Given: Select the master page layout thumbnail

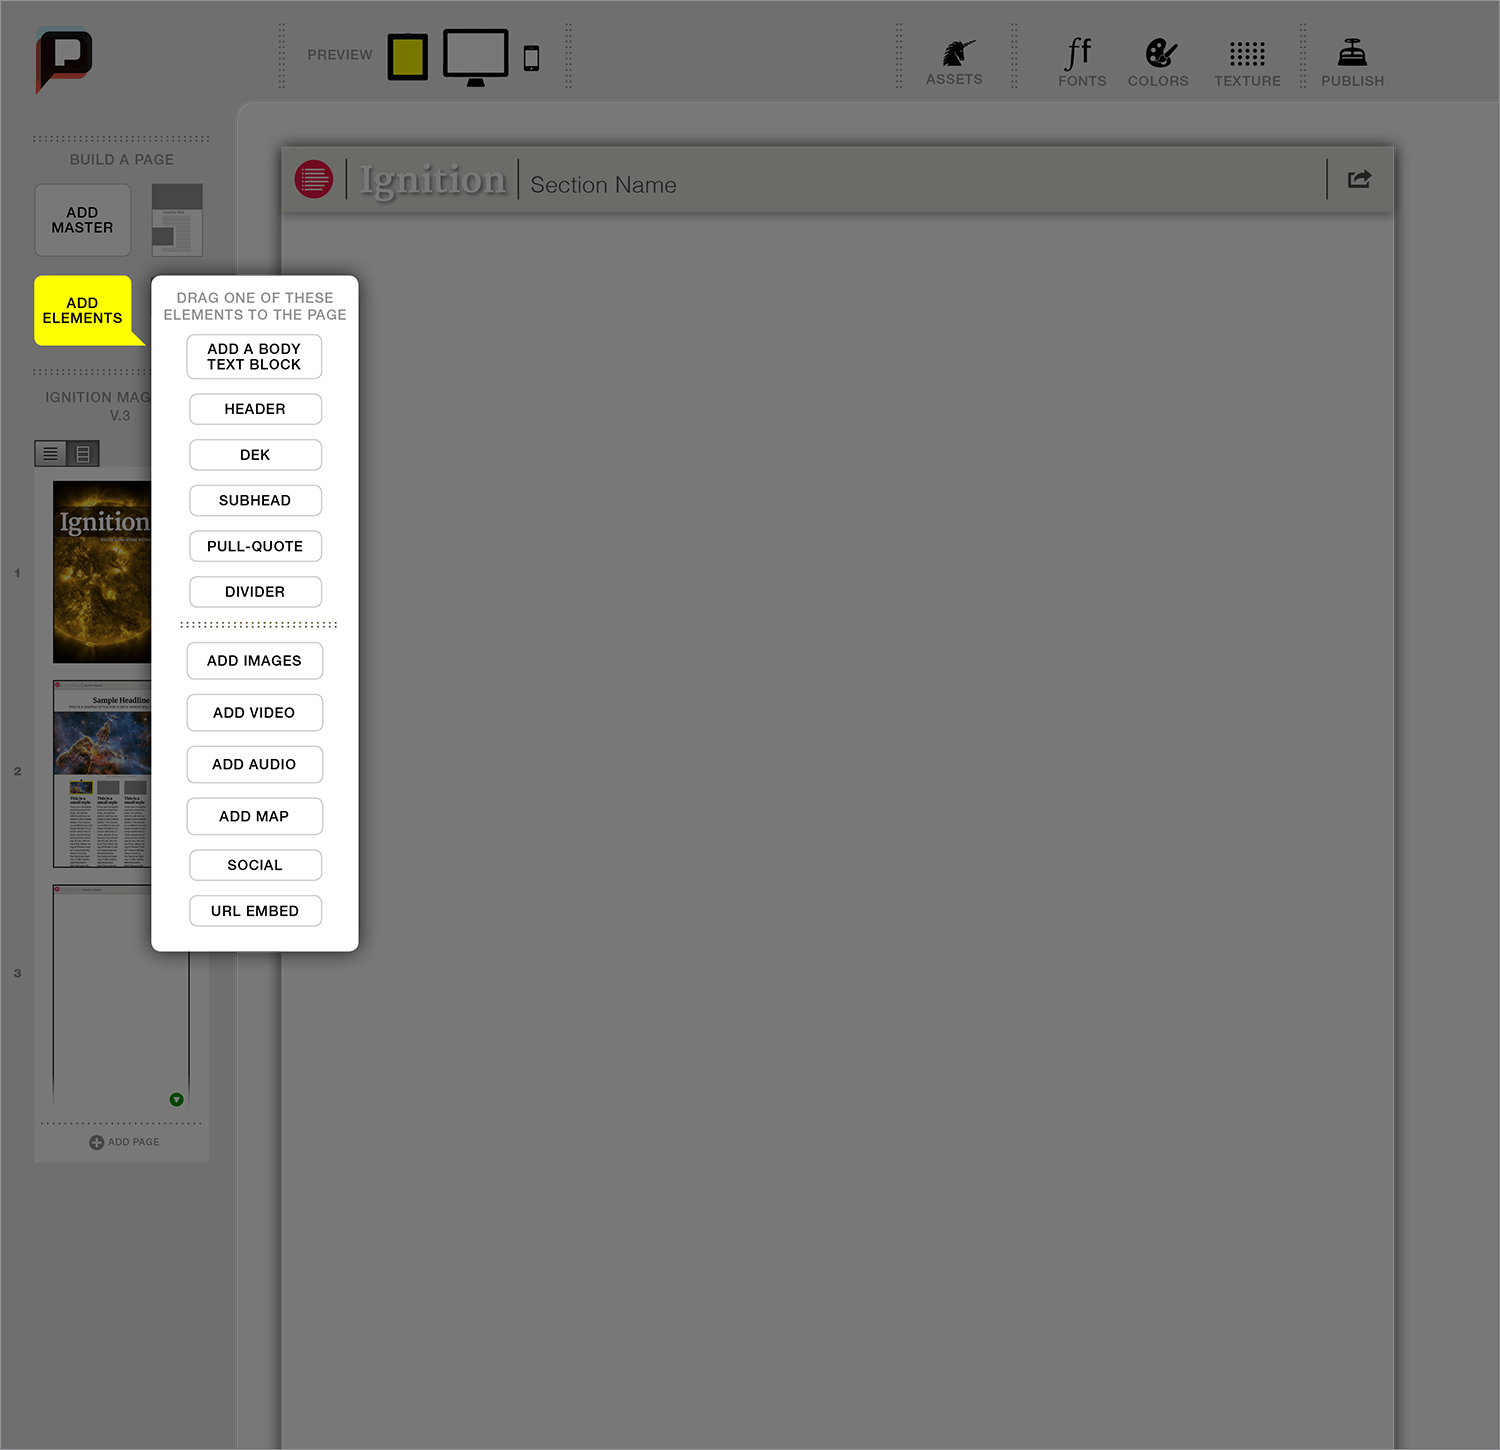Looking at the screenshot, I should [177, 220].
